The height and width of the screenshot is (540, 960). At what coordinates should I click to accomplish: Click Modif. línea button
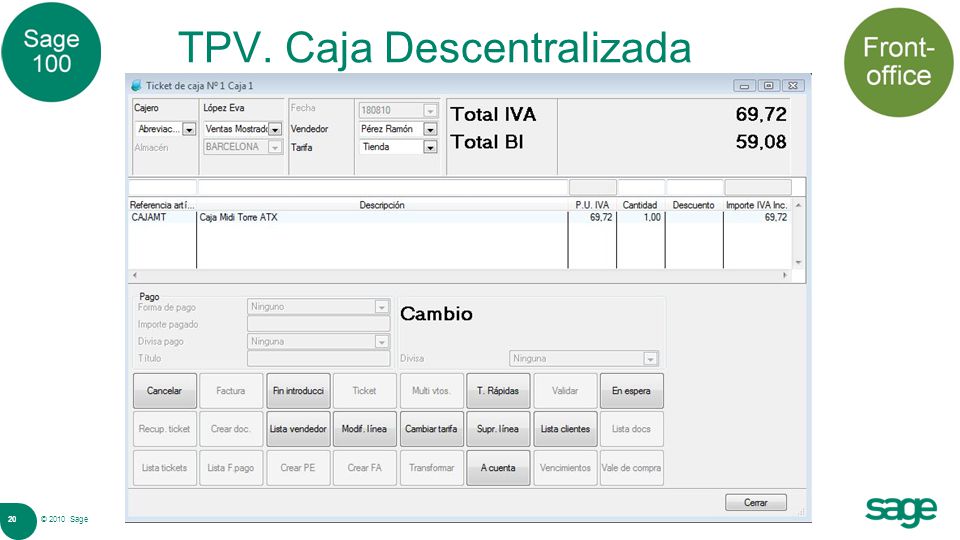click(364, 429)
